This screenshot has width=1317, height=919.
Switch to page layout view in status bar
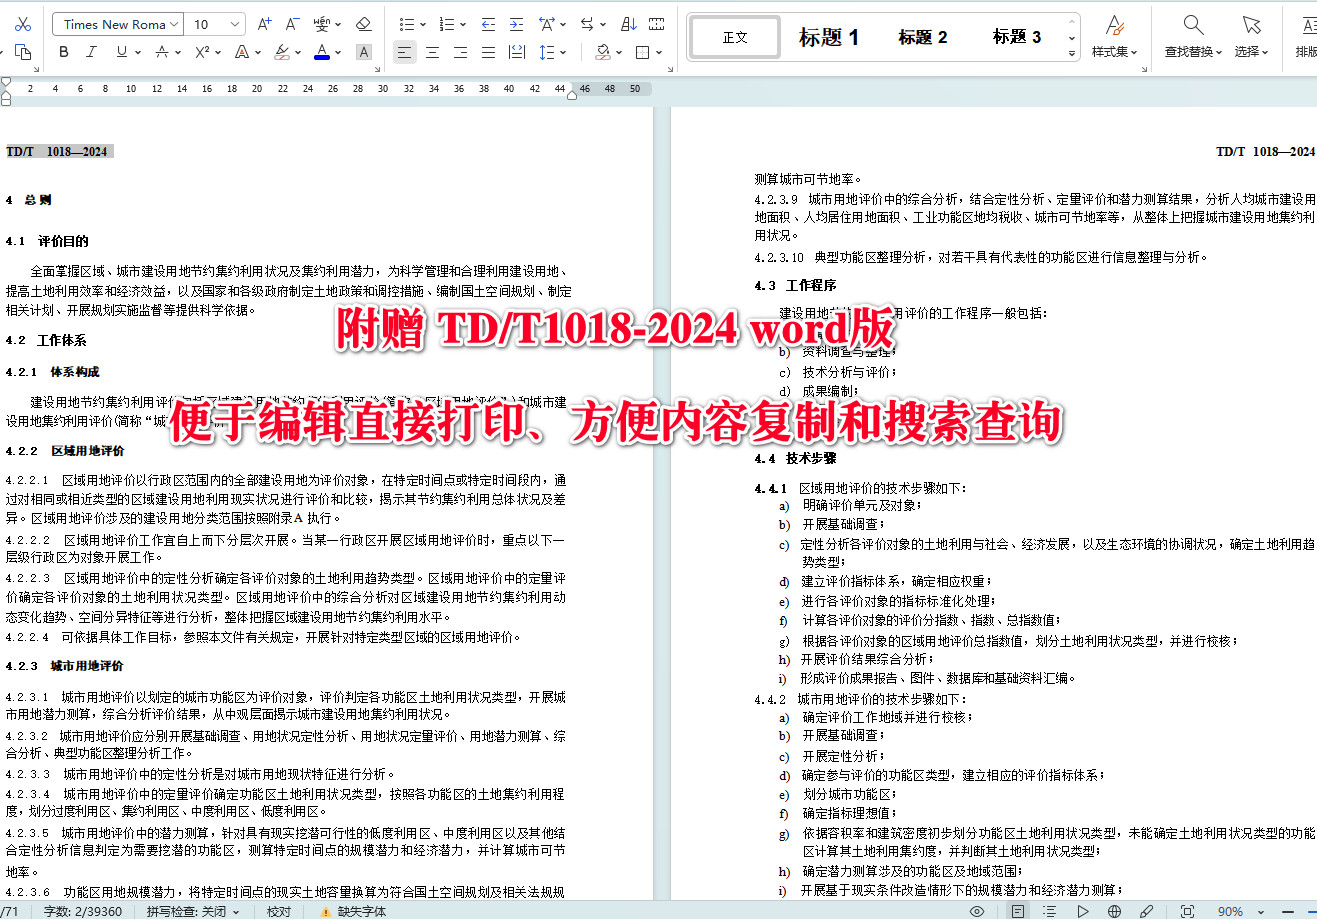pos(1017,911)
